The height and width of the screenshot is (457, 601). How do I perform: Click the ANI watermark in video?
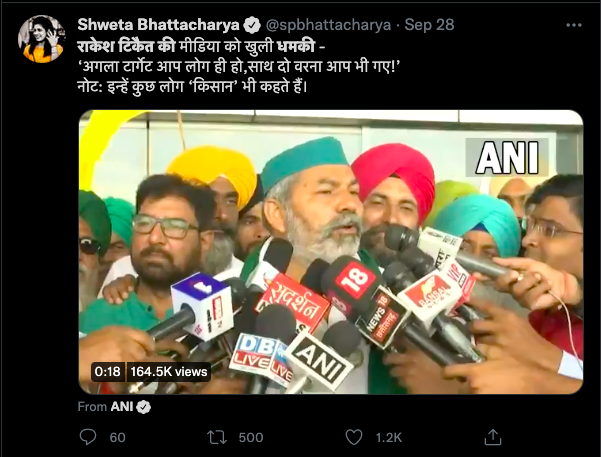(507, 158)
